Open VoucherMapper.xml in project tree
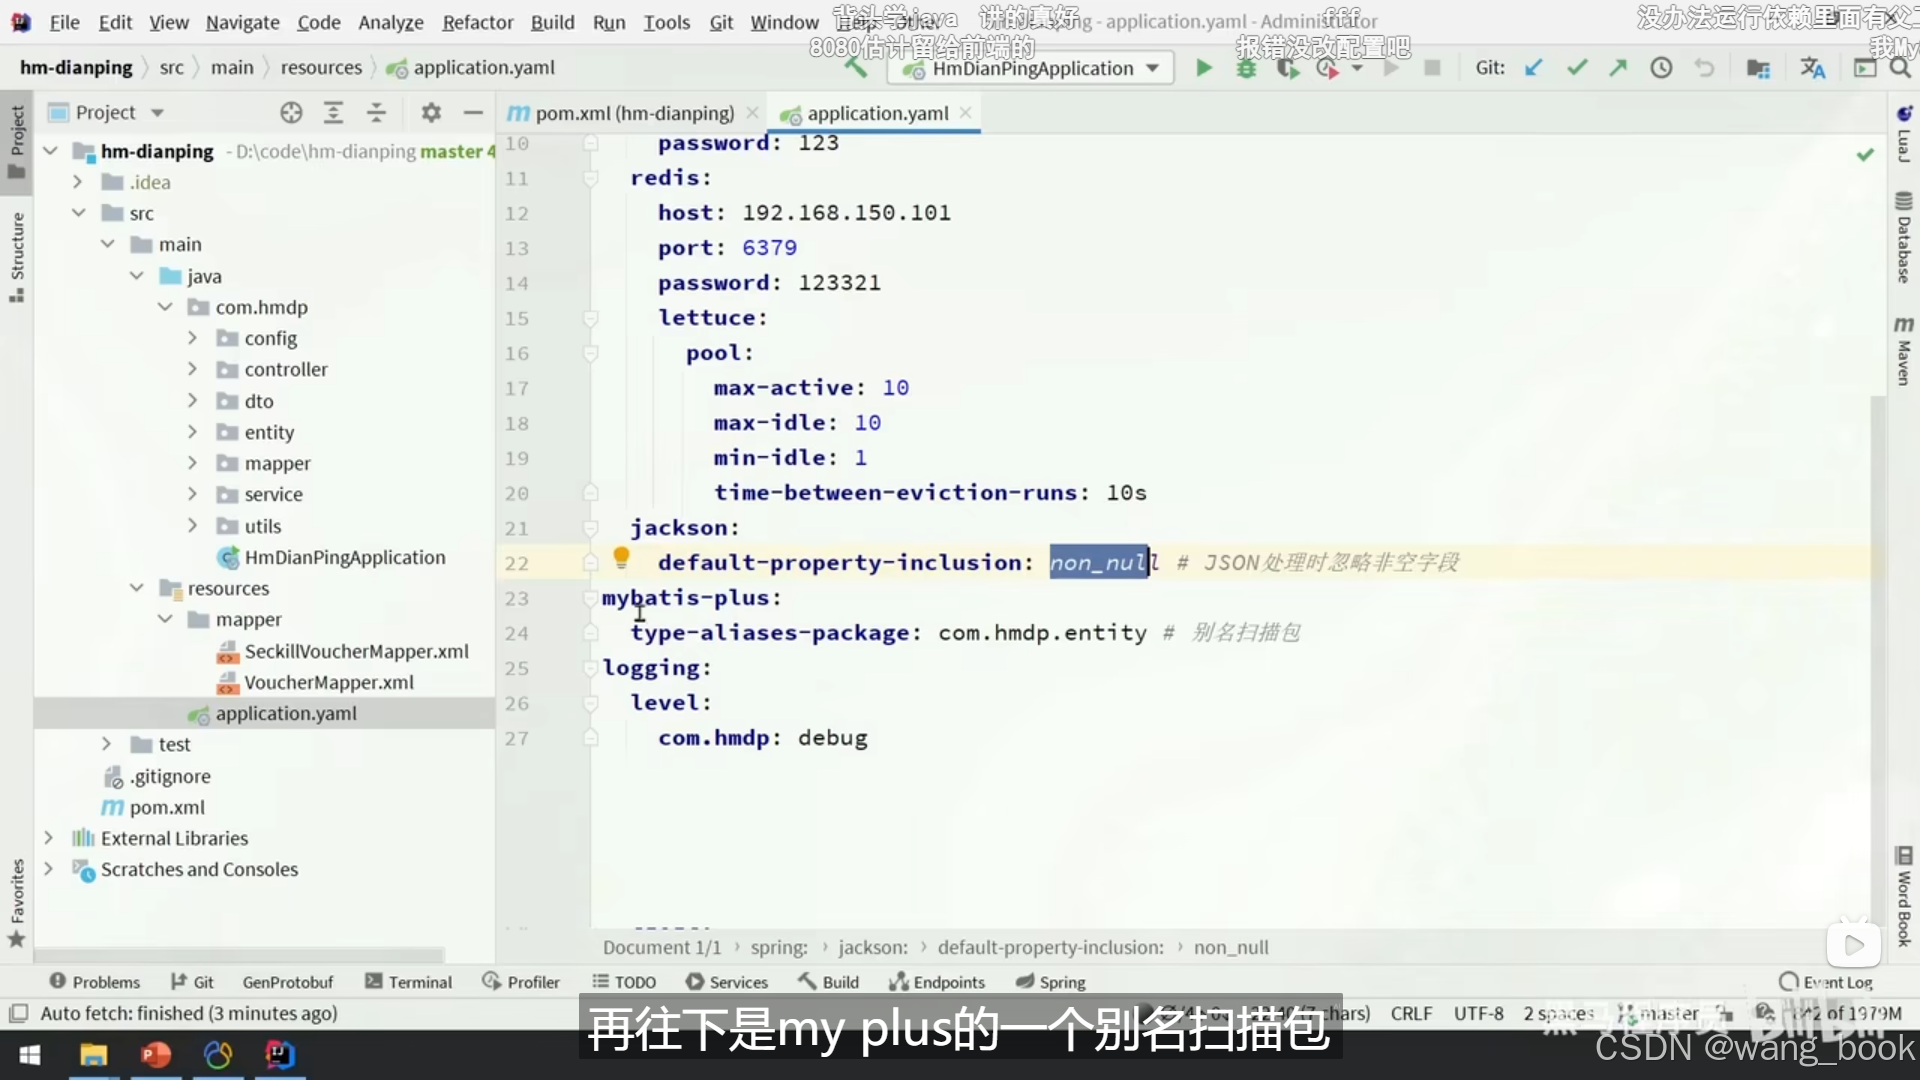1920x1080 pixels. pyautogui.click(x=328, y=682)
